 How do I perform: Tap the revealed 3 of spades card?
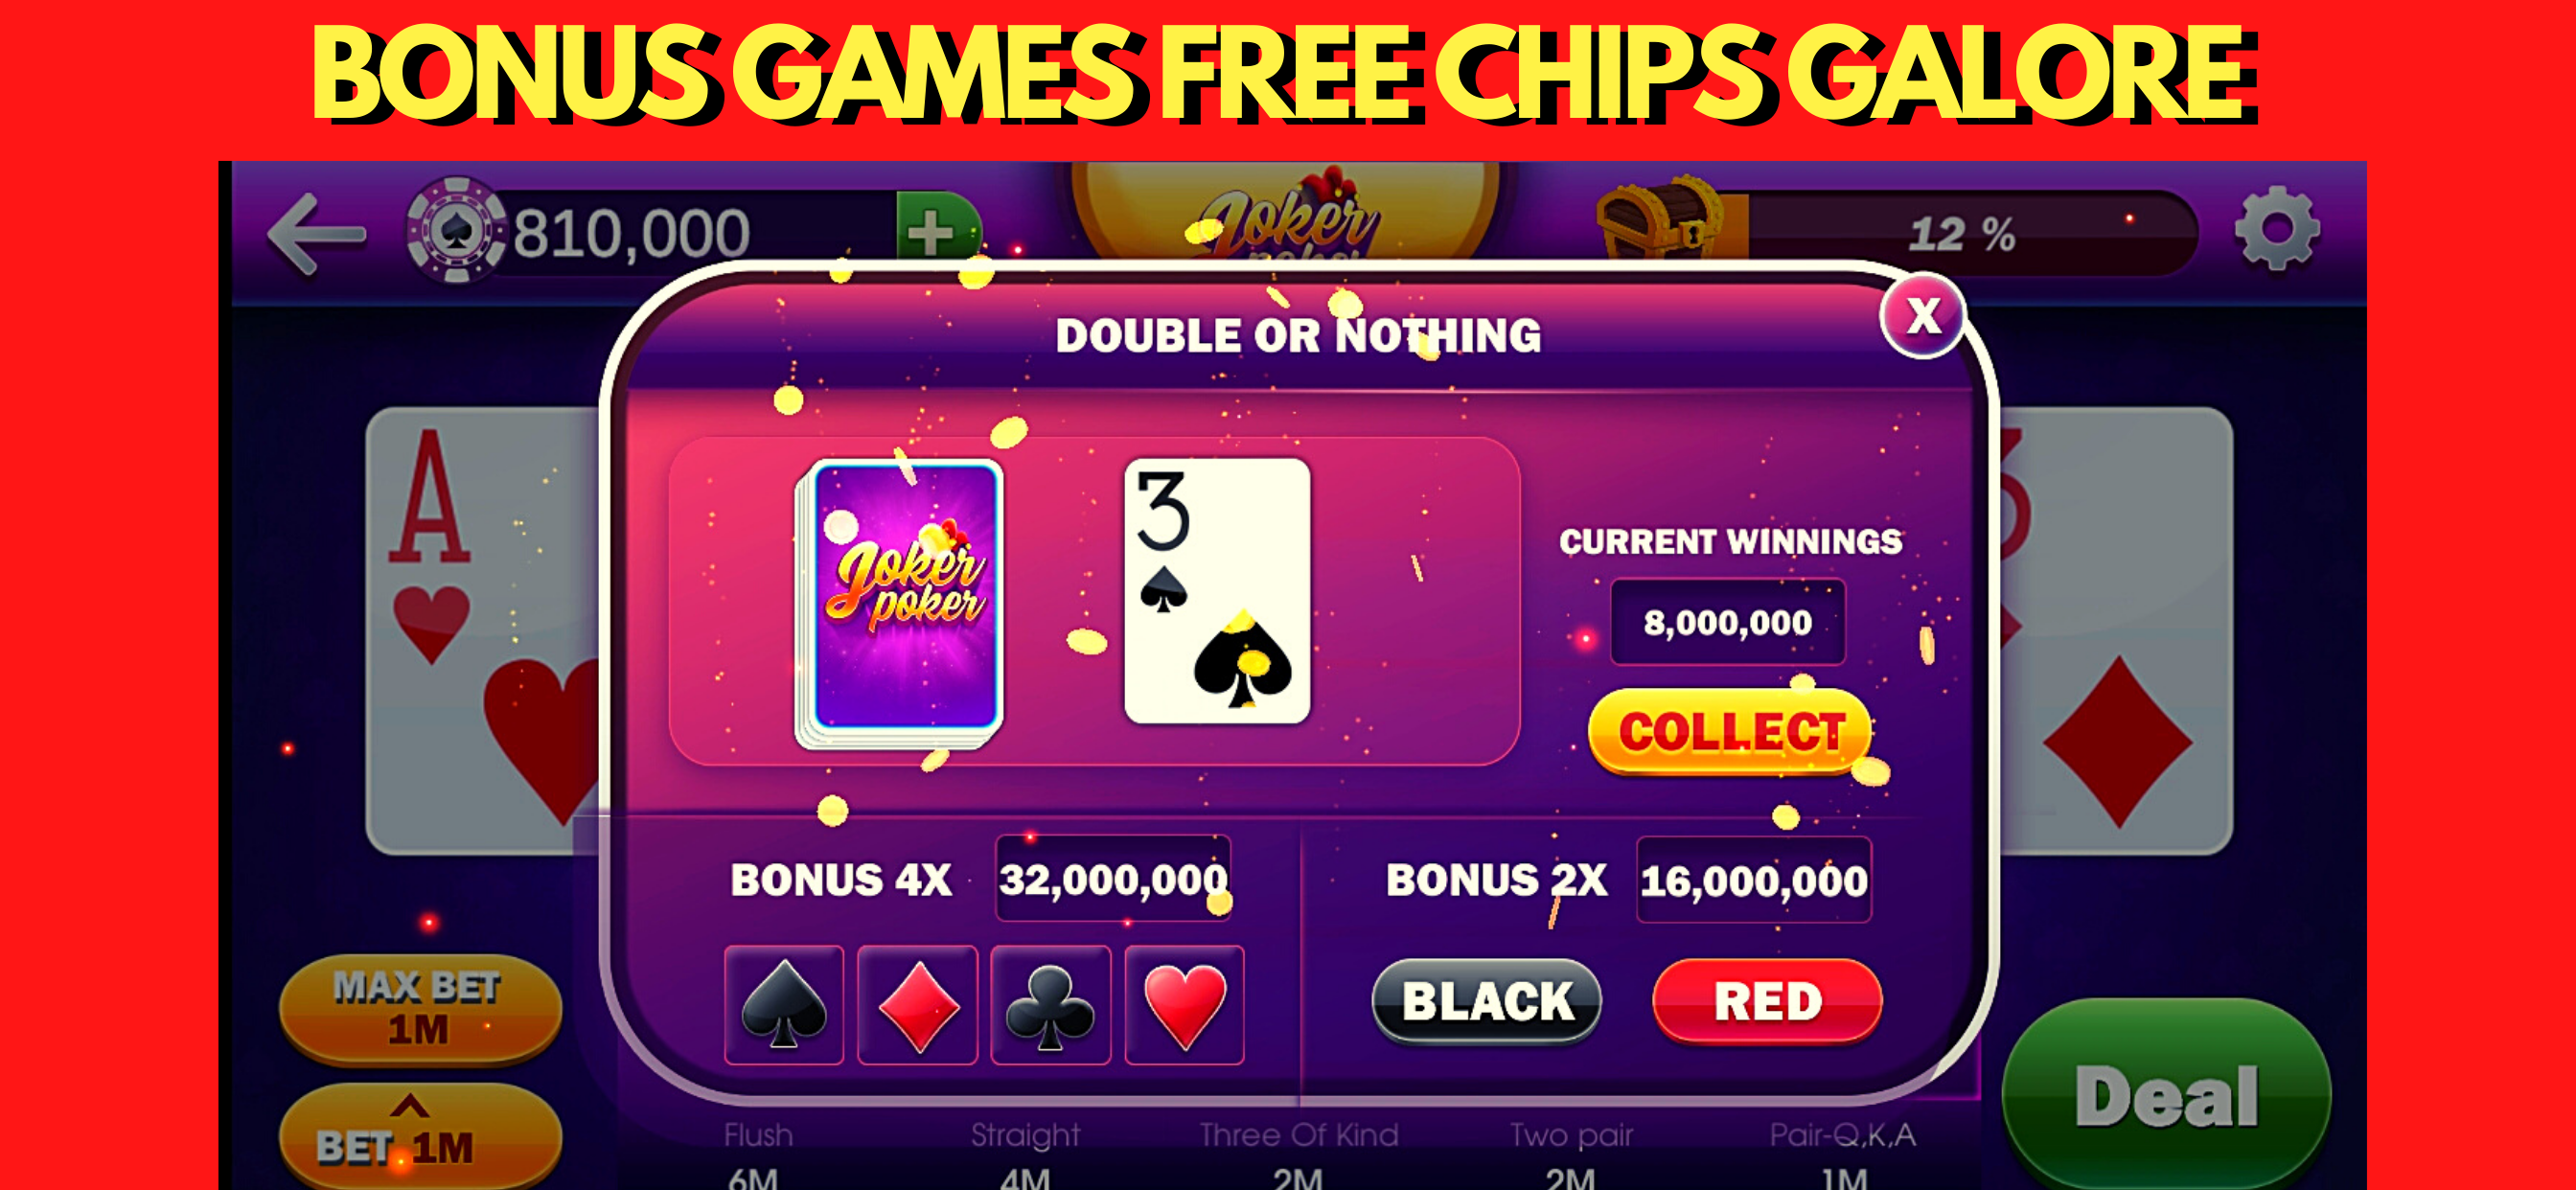tap(1217, 590)
